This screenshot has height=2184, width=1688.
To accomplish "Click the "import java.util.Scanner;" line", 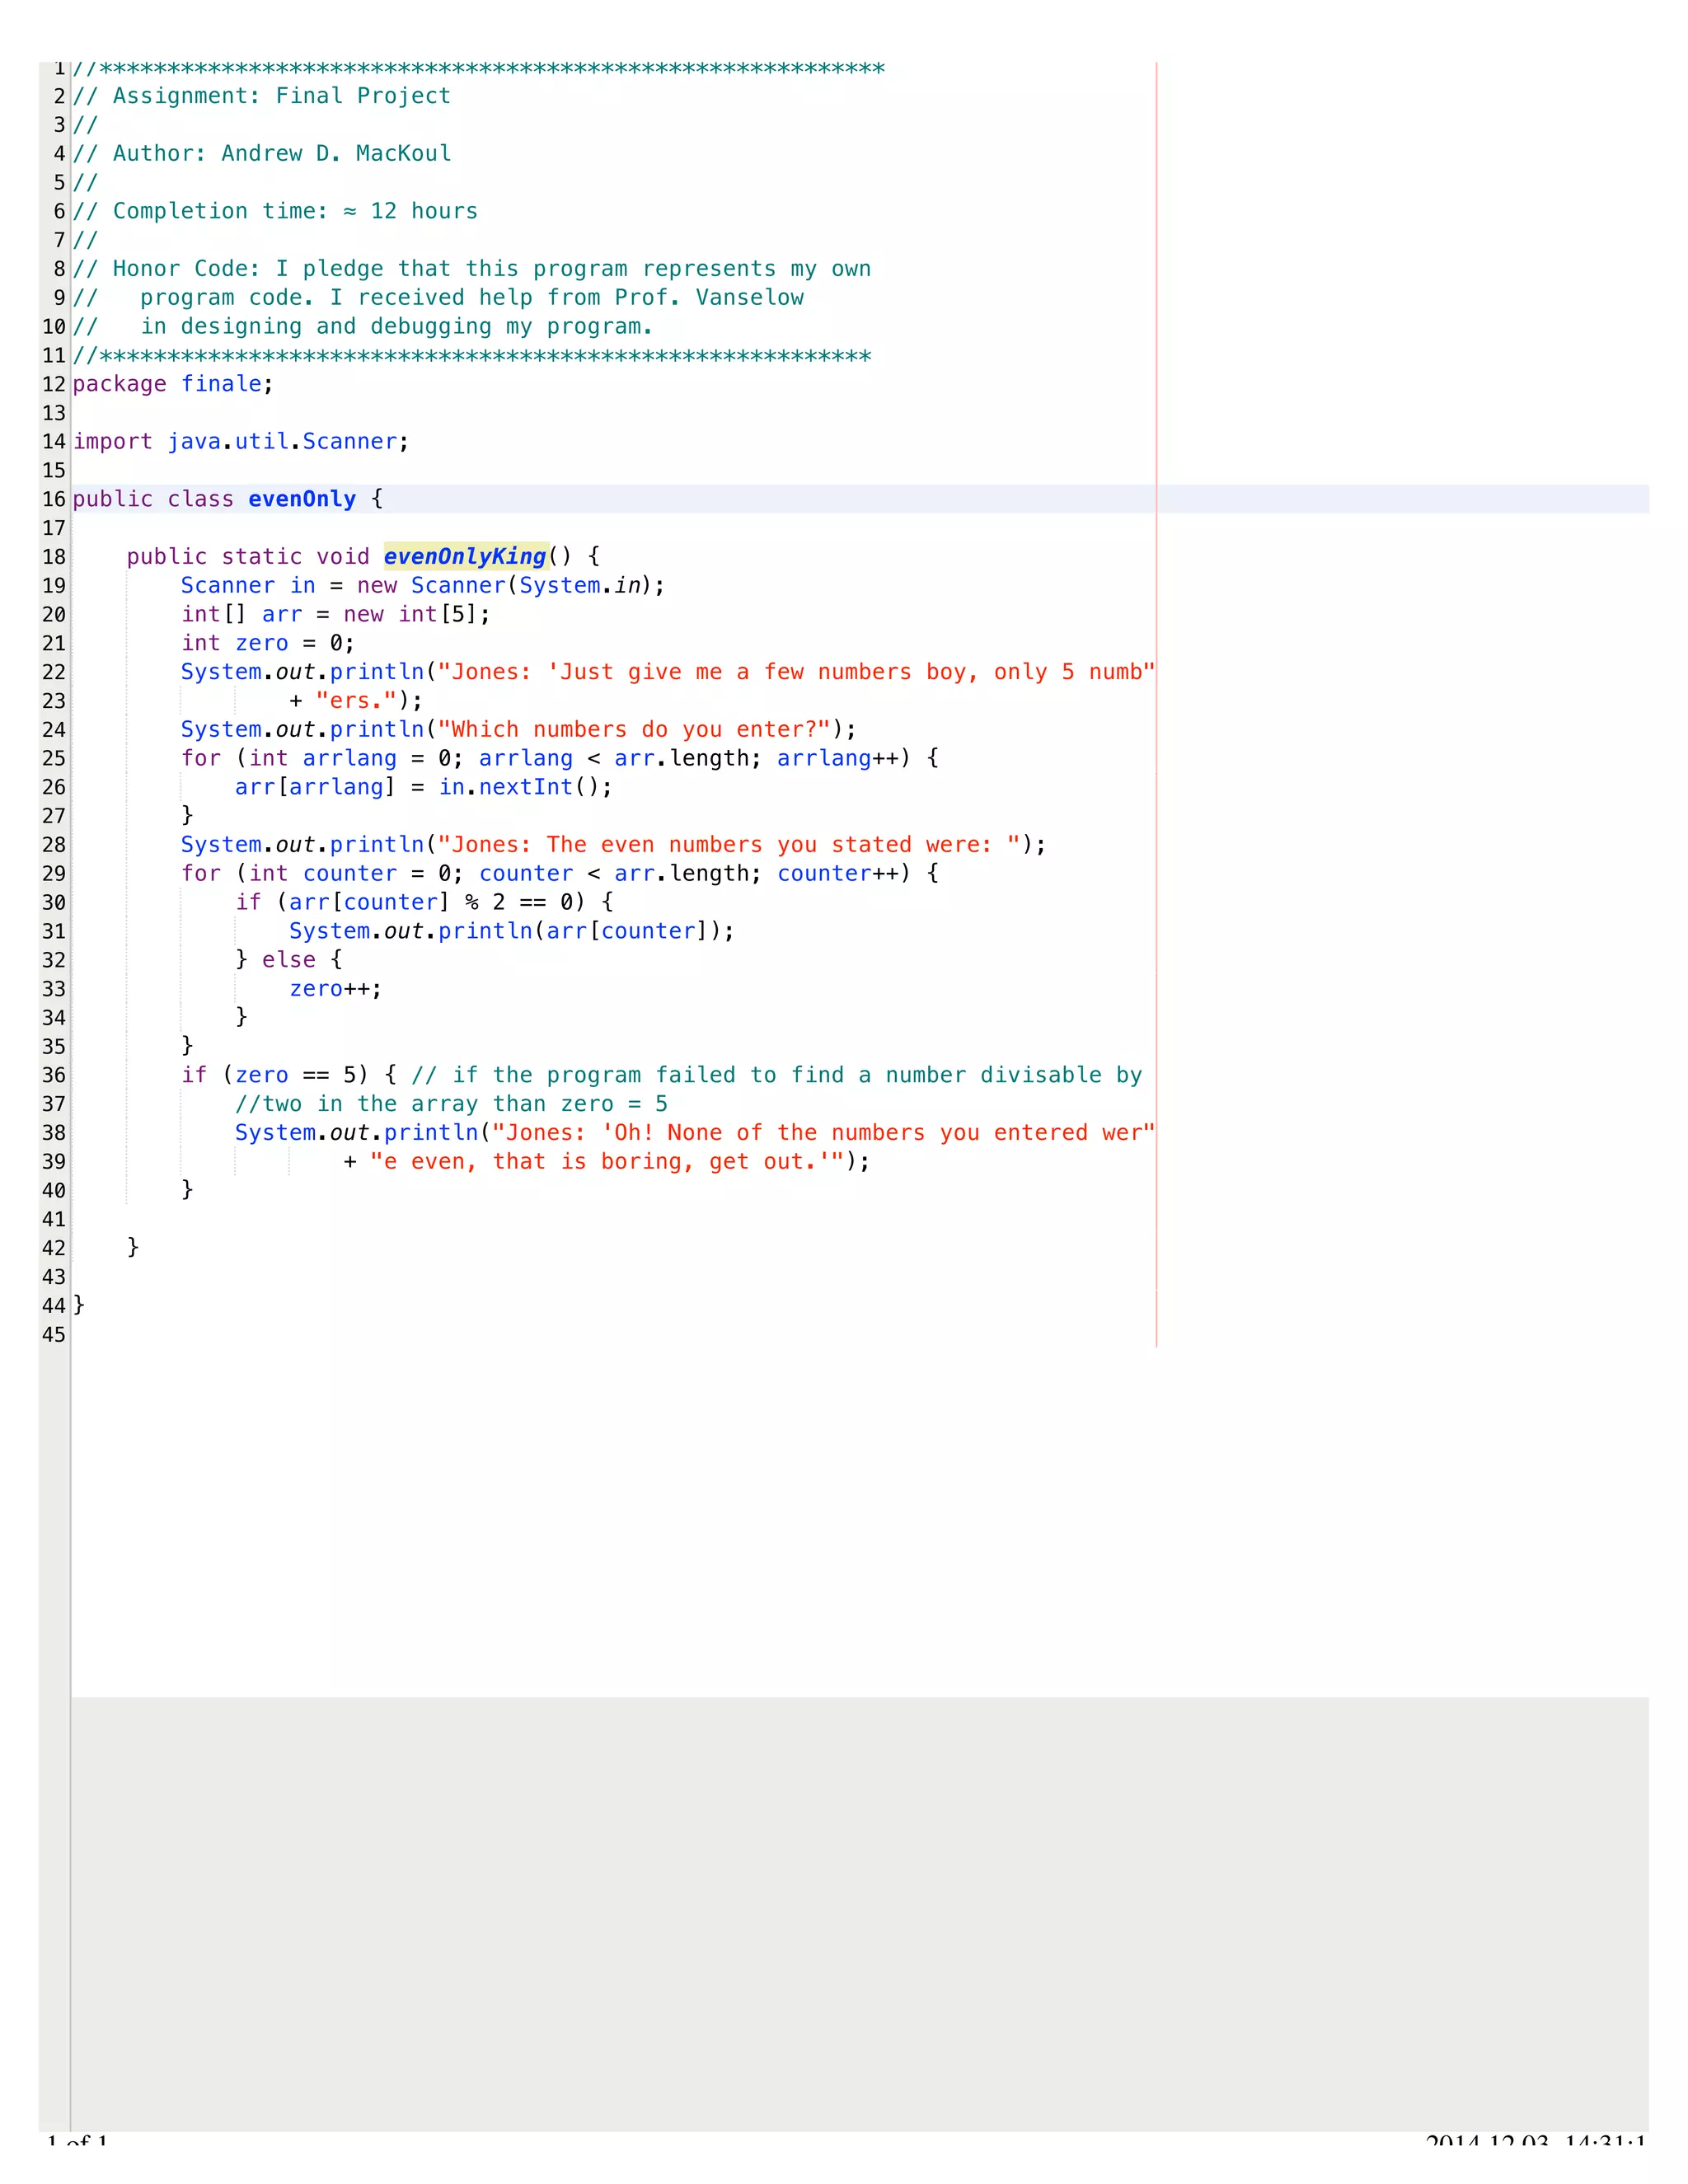I will click(241, 442).
